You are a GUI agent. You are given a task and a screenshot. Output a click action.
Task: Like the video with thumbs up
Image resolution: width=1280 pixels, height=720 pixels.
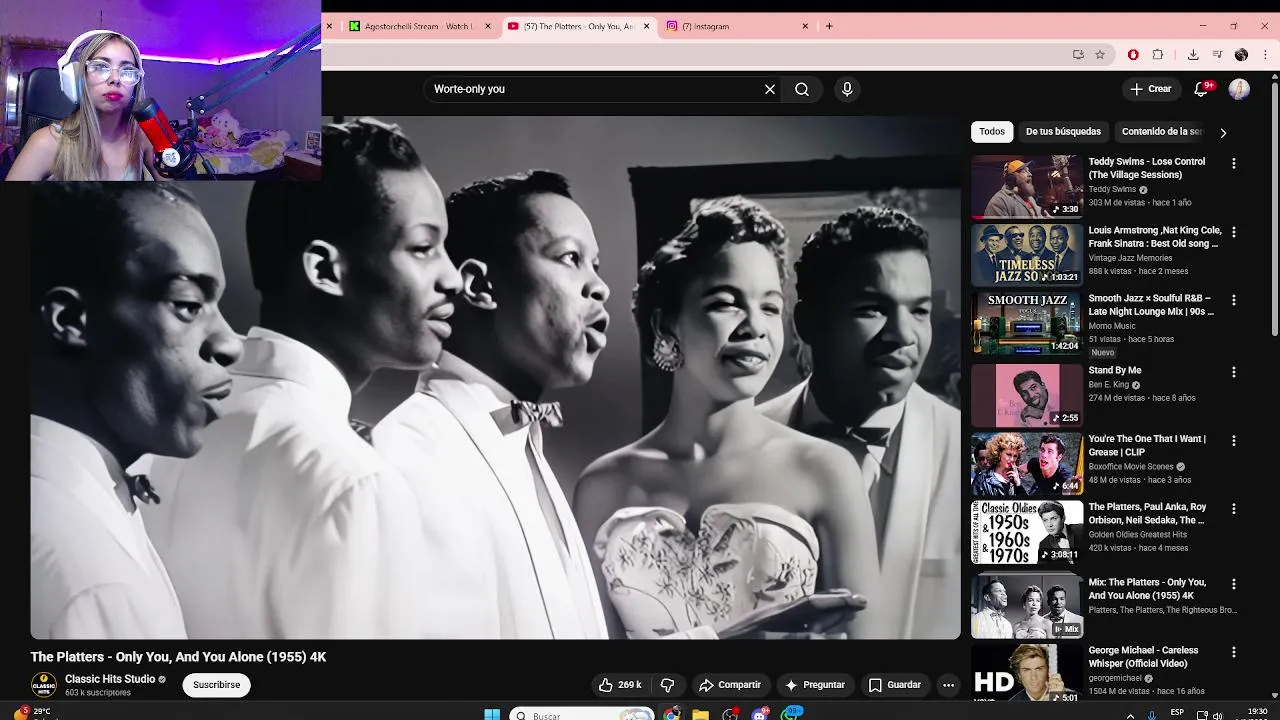(x=620, y=685)
